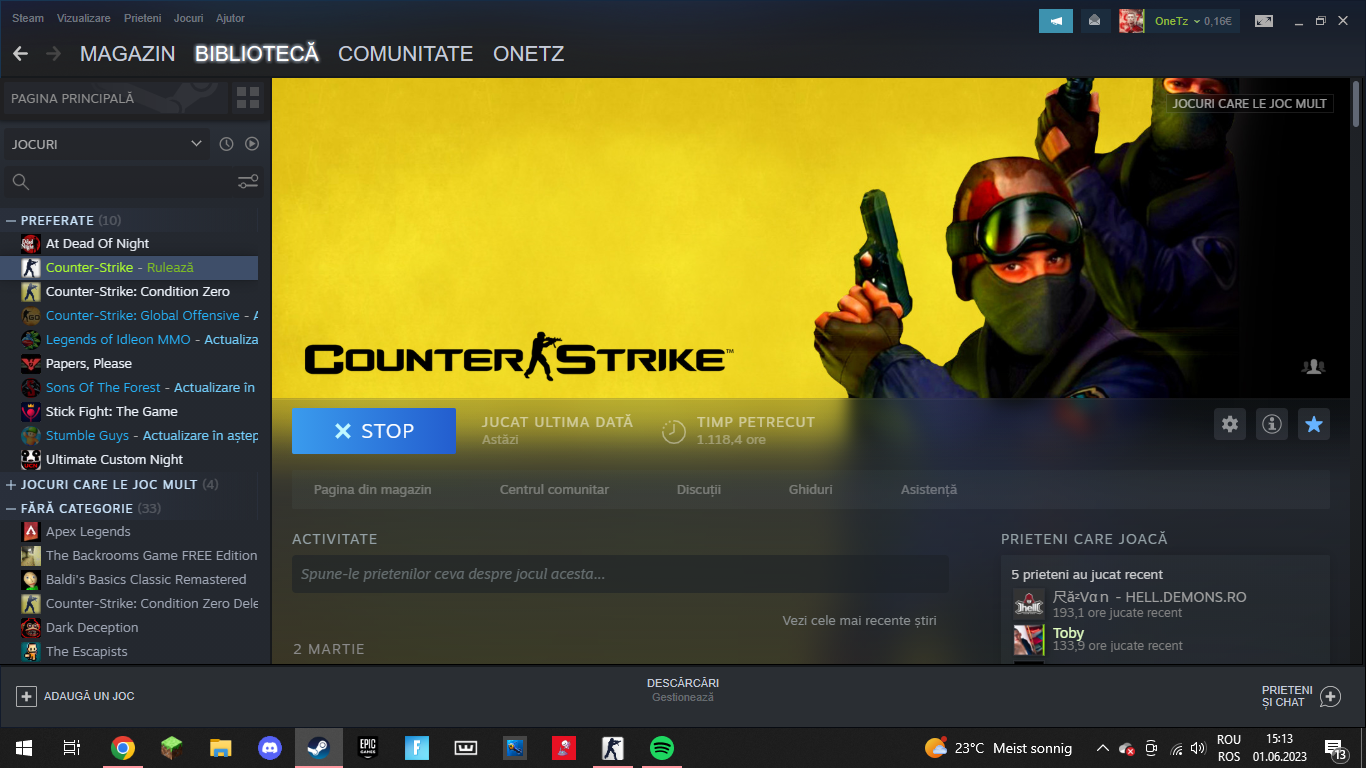
Task: Click the recent activity clock icon
Action: click(226, 144)
